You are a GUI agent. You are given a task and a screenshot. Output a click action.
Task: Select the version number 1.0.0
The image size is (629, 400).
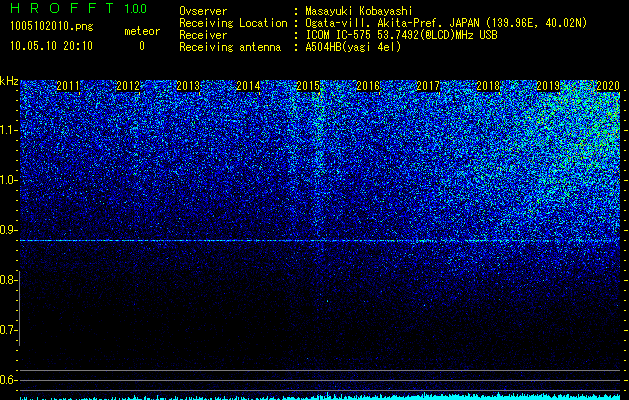pyautogui.click(x=135, y=8)
